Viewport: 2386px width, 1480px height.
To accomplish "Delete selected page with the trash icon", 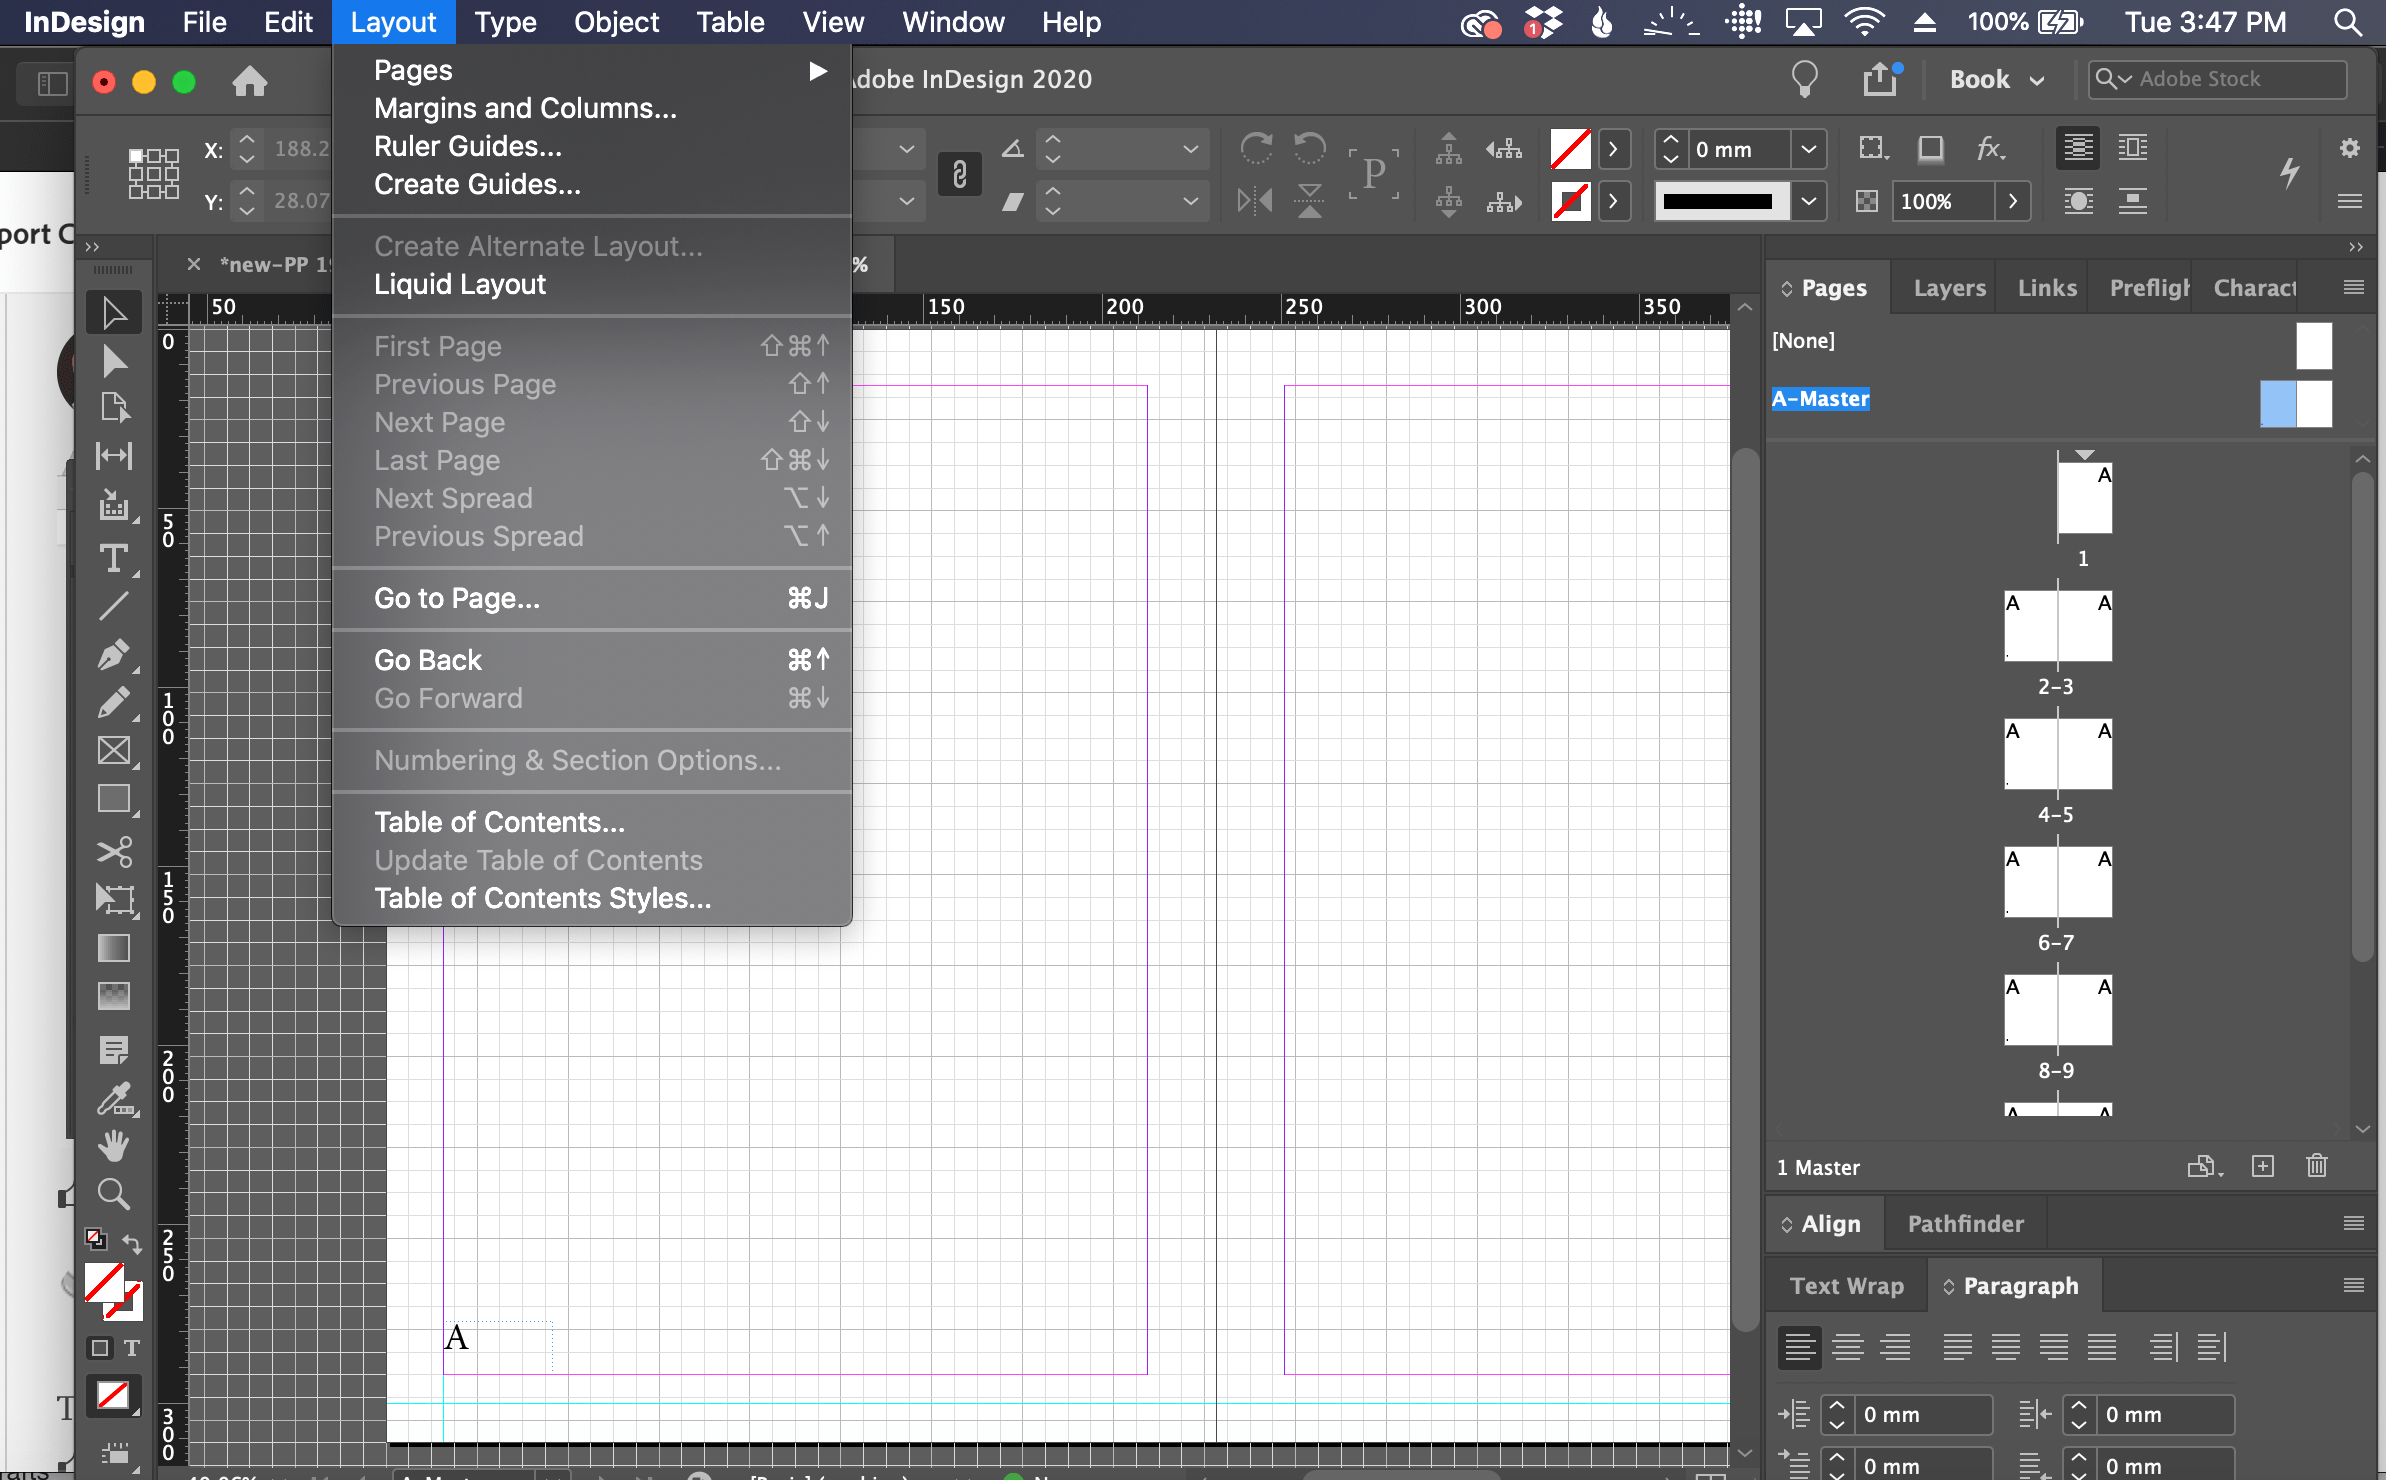I will pyautogui.click(x=2317, y=1166).
